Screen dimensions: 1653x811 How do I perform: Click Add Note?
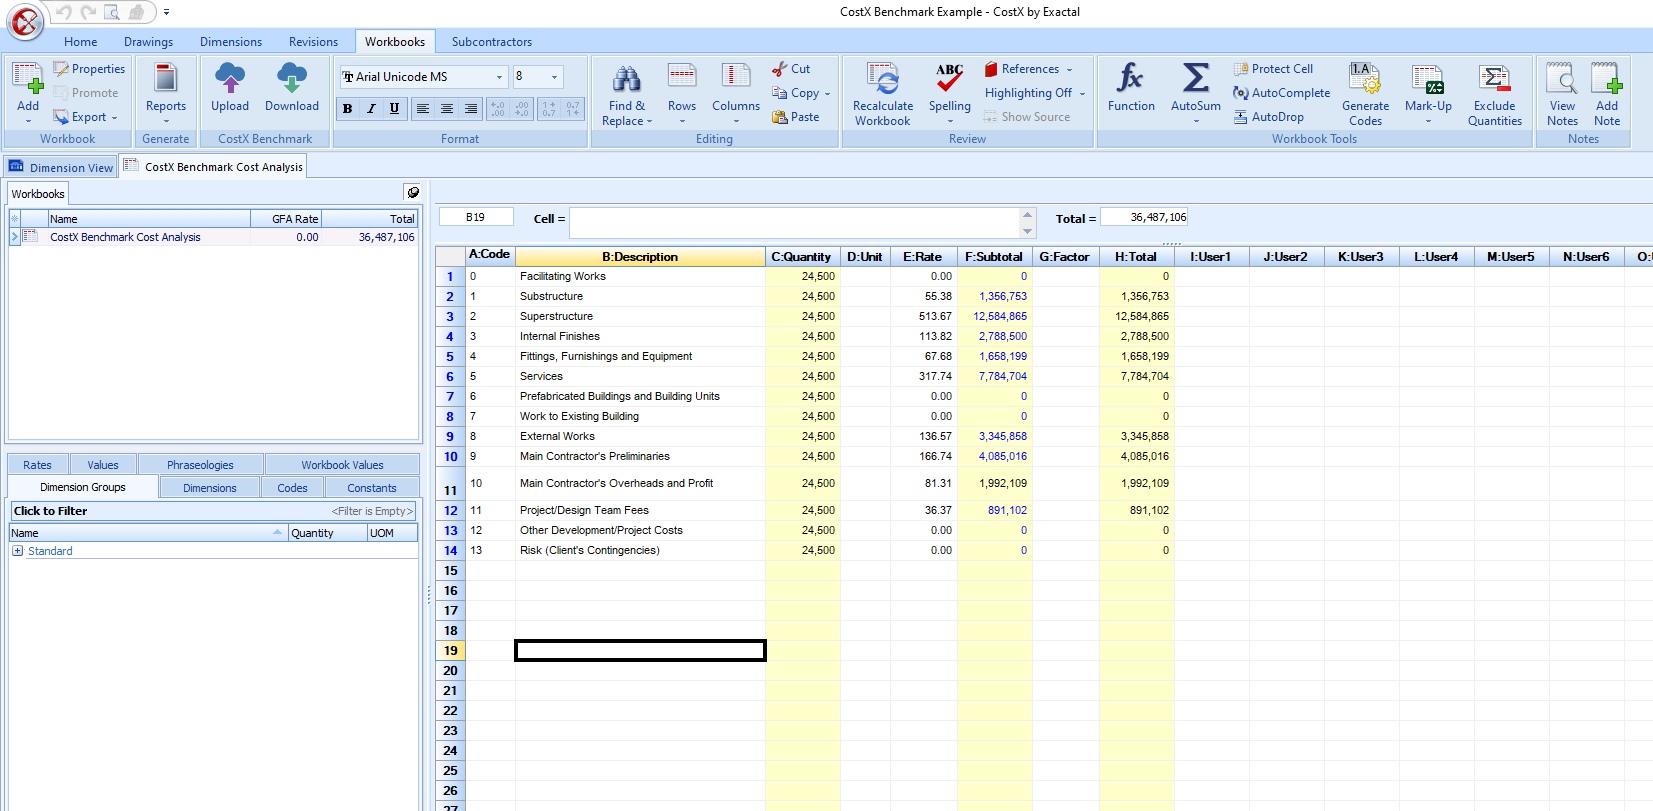click(x=1607, y=94)
